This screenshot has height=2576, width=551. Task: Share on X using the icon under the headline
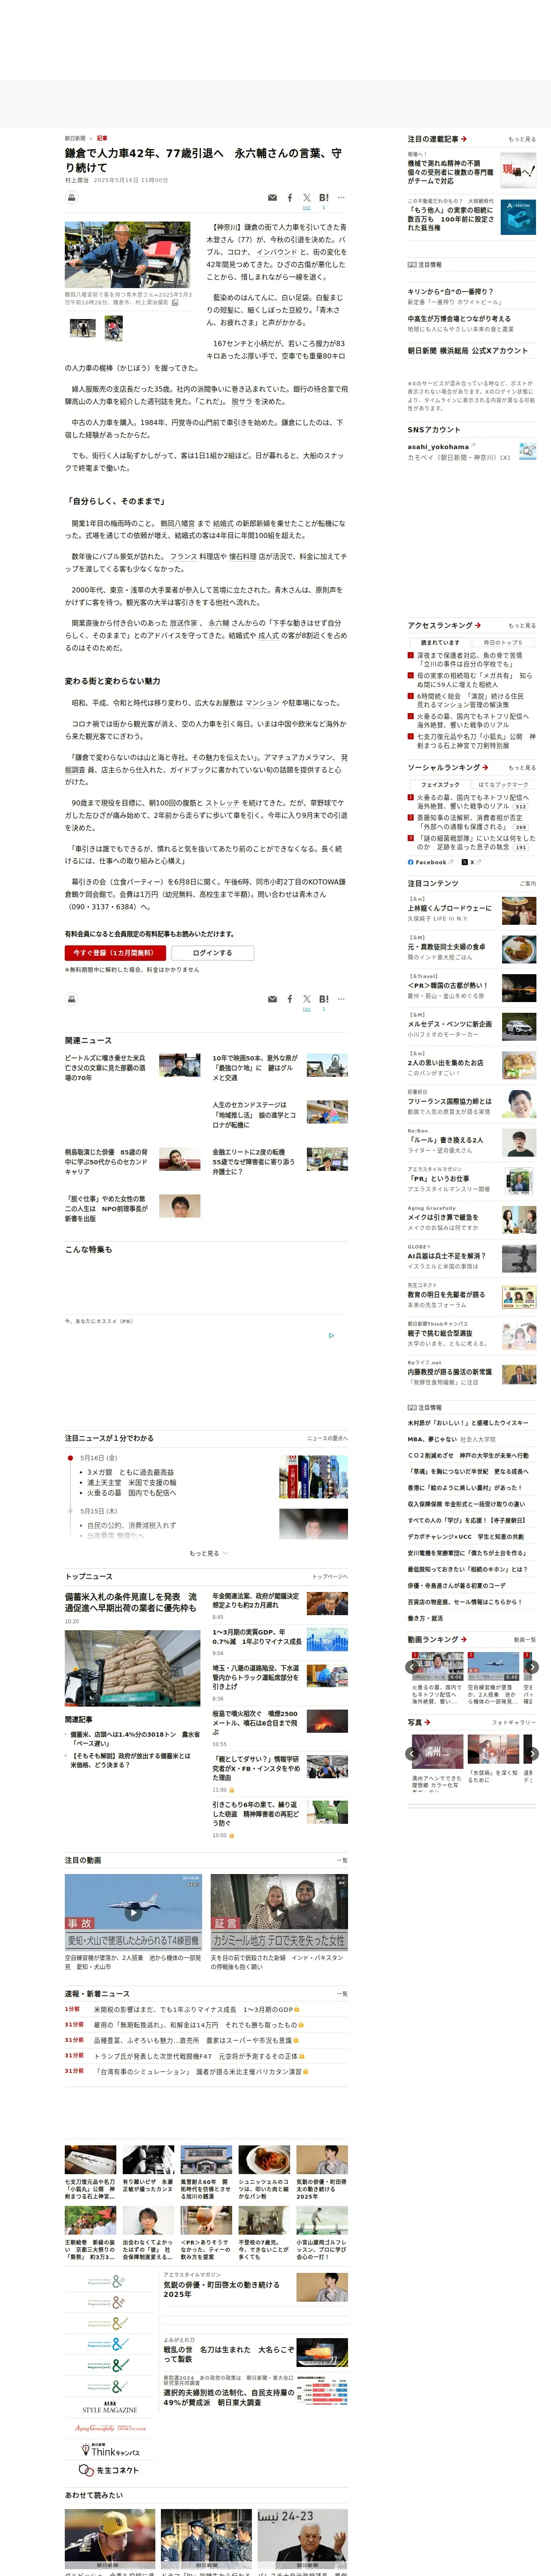click(x=307, y=198)
